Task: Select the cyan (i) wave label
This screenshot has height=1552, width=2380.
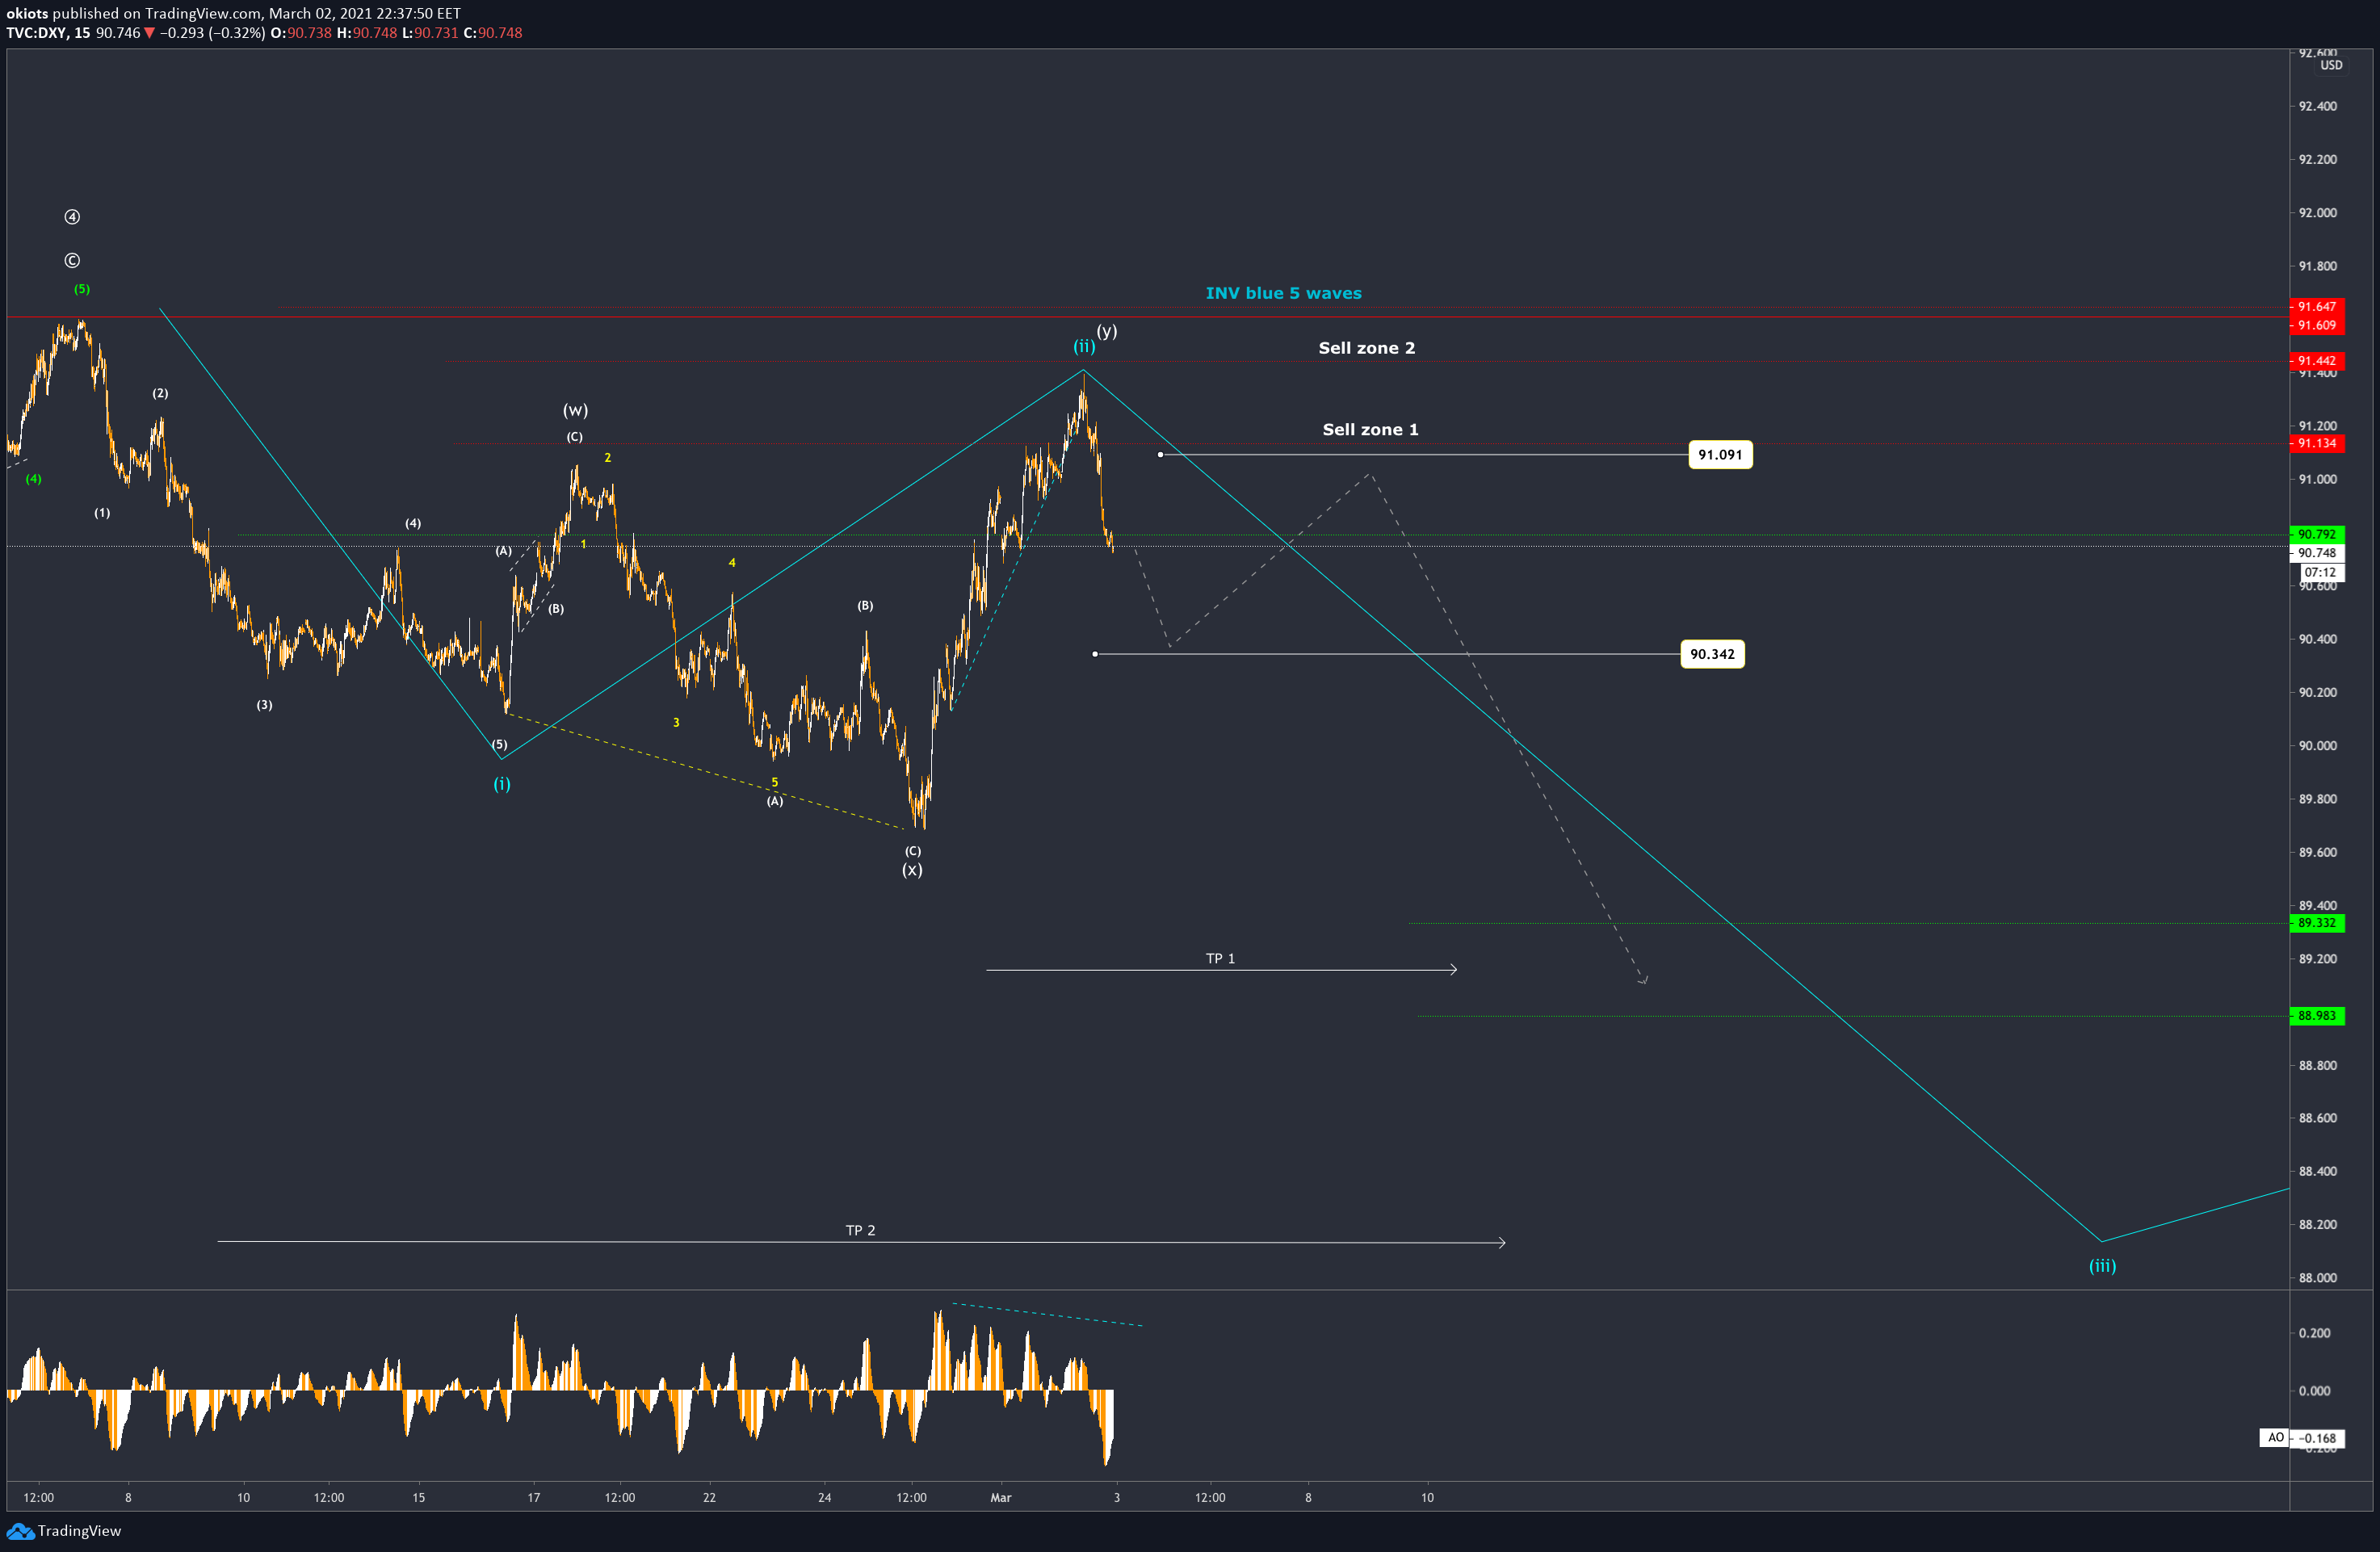Action: pos(502,784)
